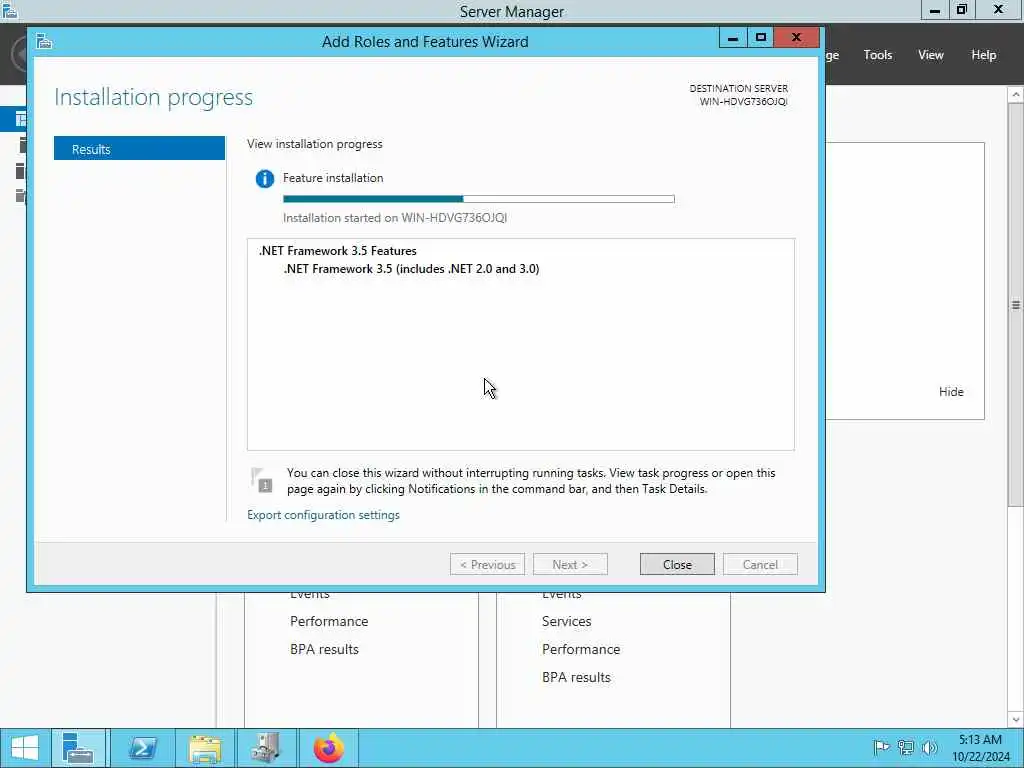This screenshot has width=1024, height=768.
Task: Click the server tools icon in taskbar
Action: (x=266, y=748)
